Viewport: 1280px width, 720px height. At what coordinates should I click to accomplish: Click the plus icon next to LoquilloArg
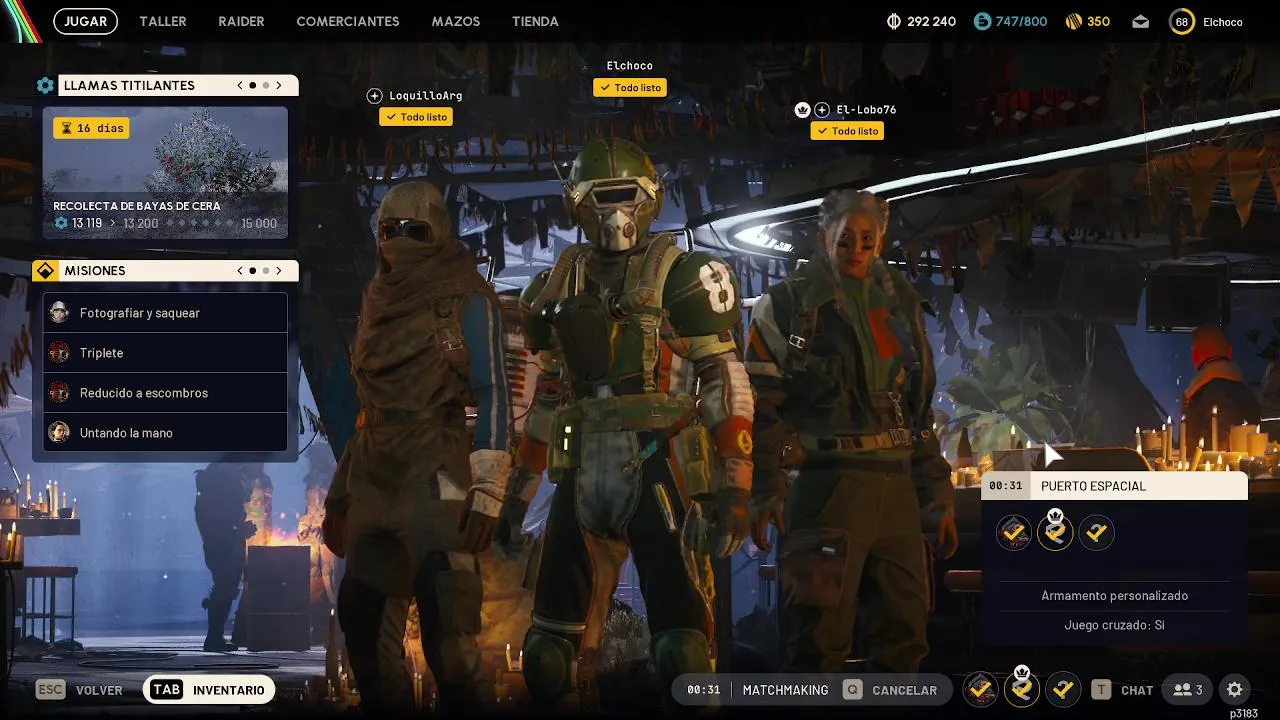tap(374, 96)
